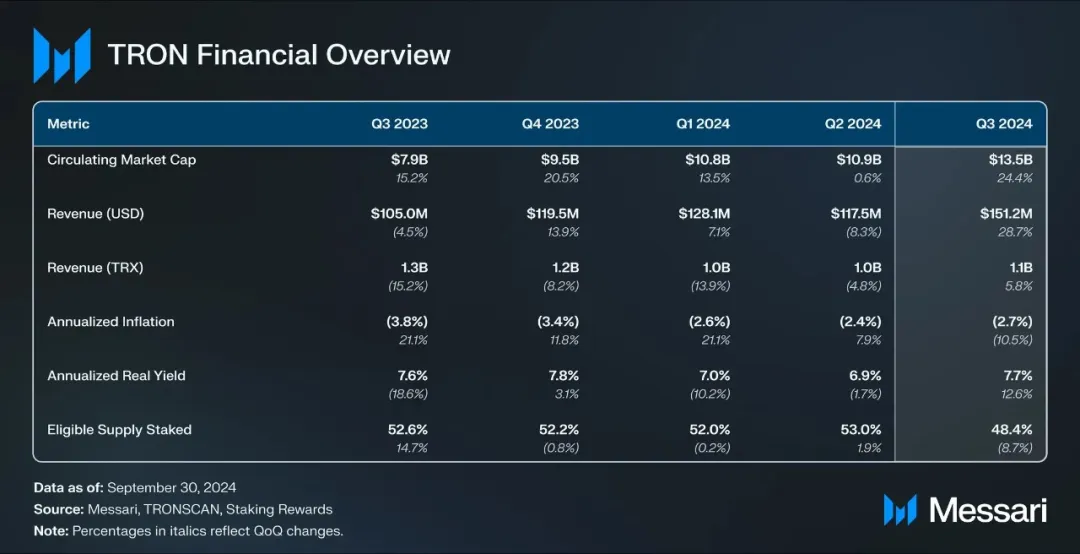Click the '$7.9B' market cap value
The height and width of the screenshot is (554, 1080).
[x=409, y=160]
